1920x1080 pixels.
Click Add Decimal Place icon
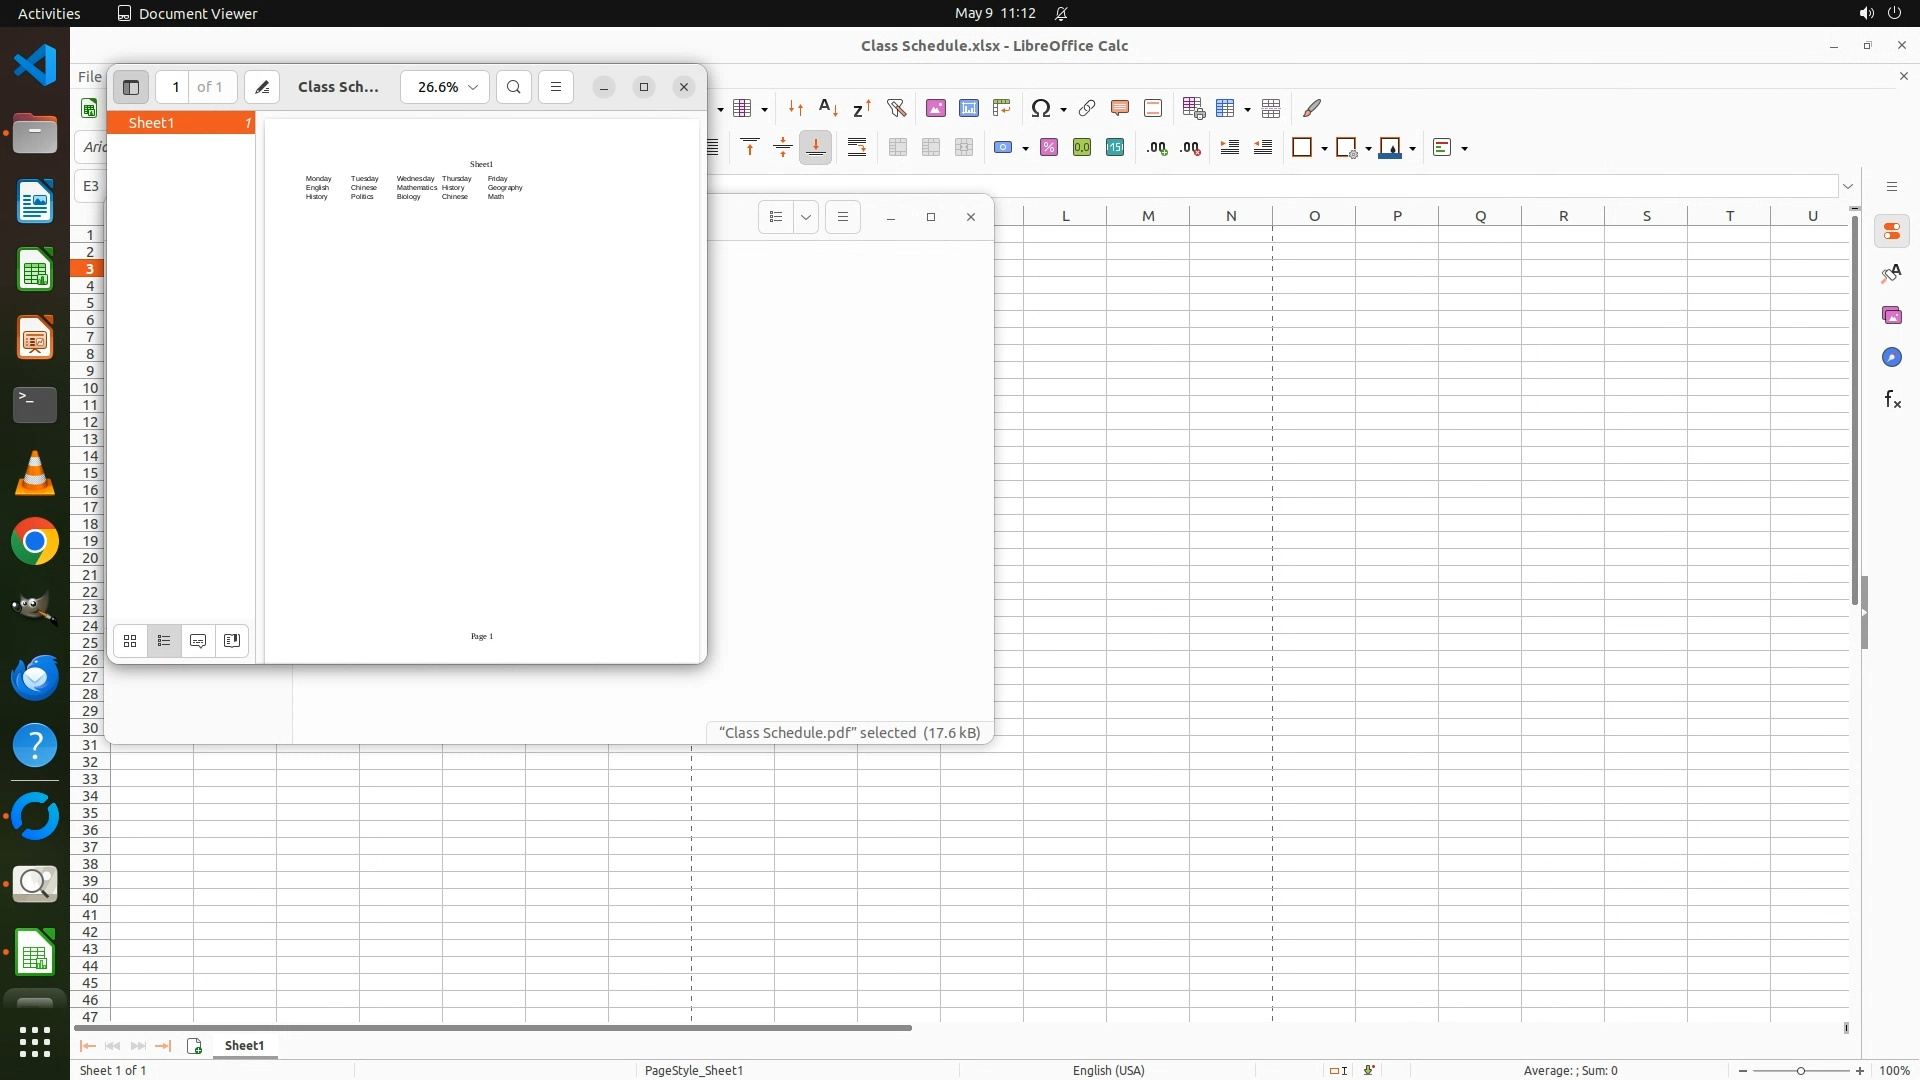1157,148
